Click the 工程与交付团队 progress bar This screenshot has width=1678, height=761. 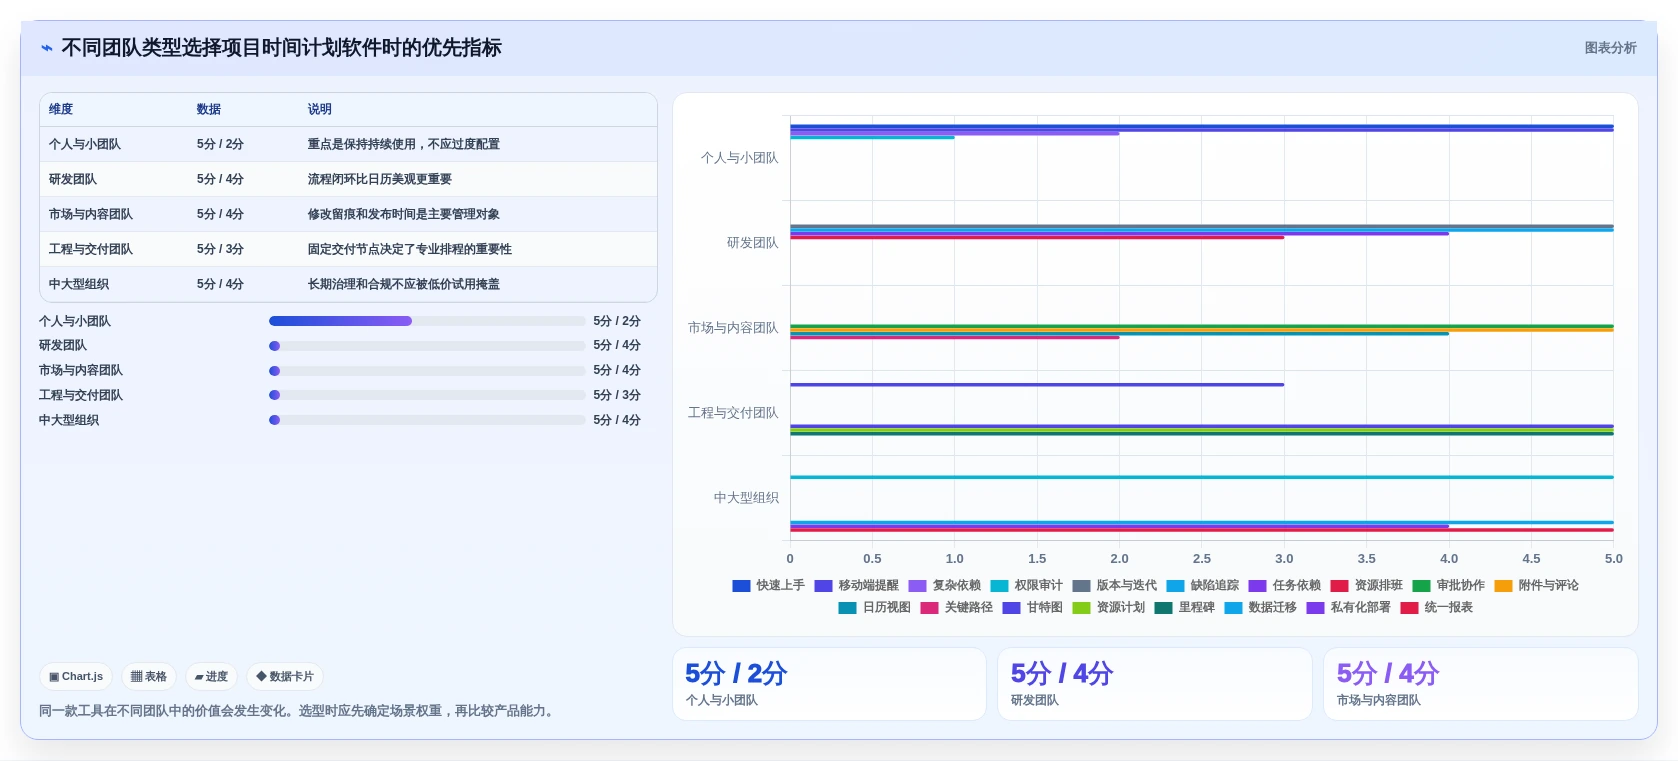point(427,395)
